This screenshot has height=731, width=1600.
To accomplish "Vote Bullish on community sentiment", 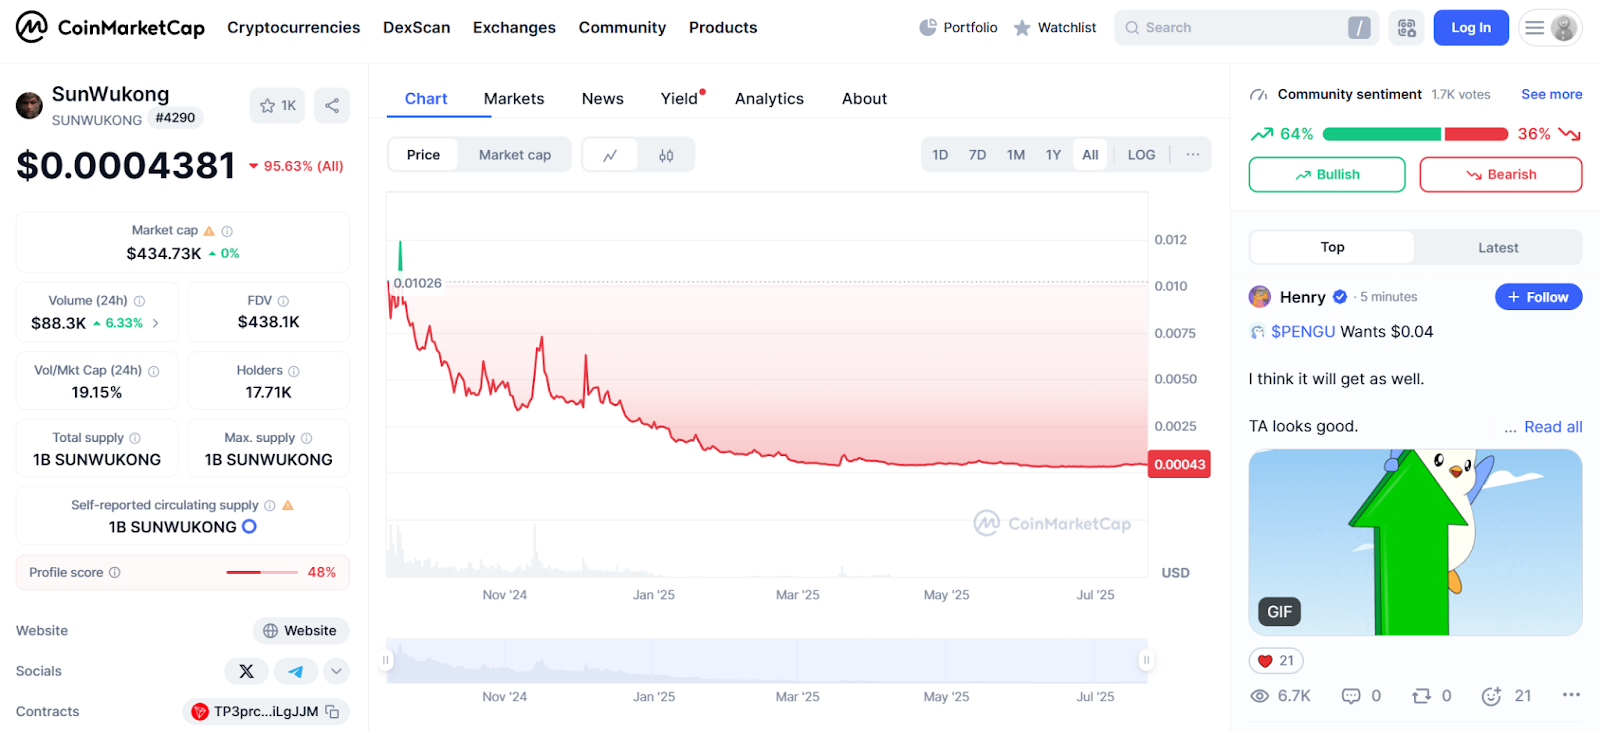I will 1326,175.
